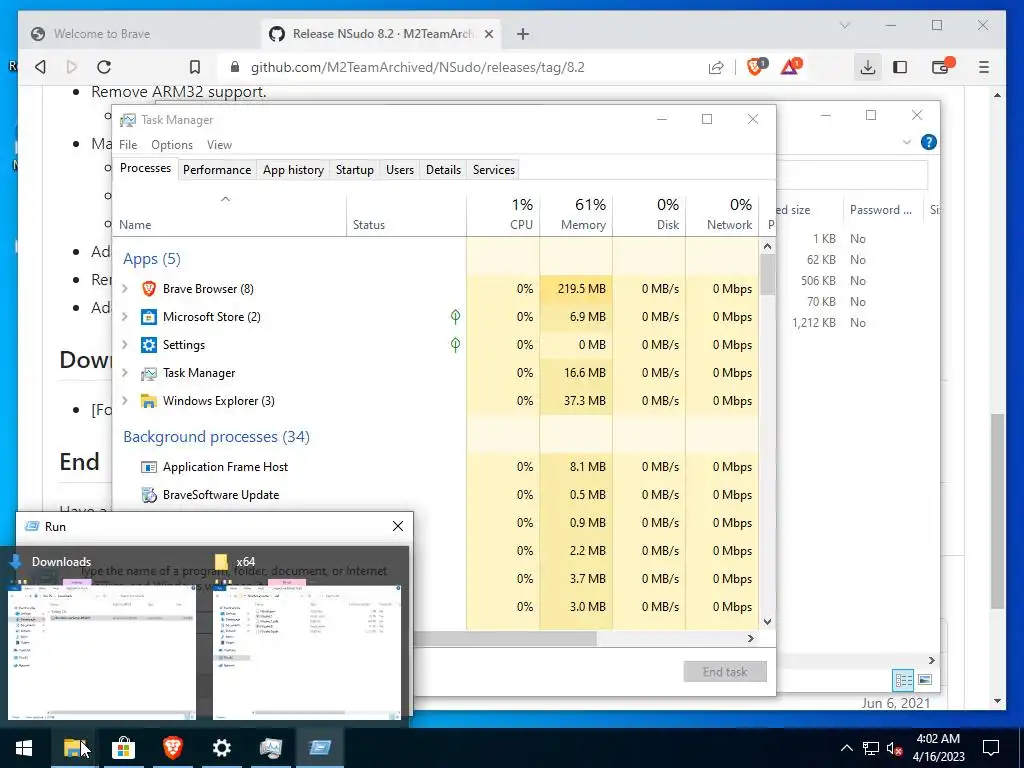Switch to the App history tab

[x=293, y=170]
